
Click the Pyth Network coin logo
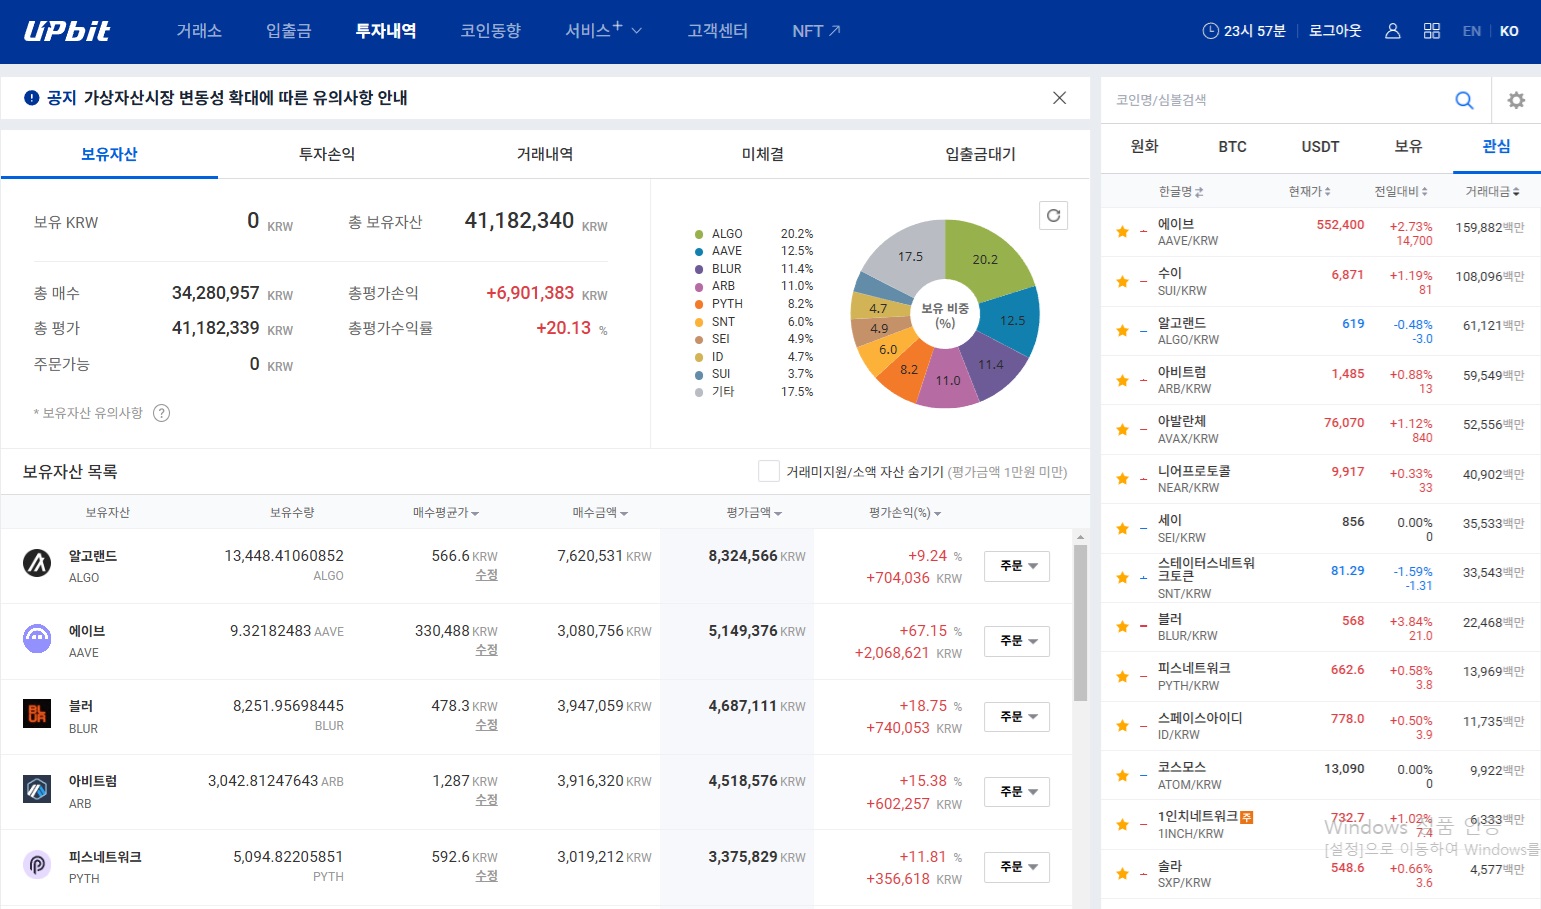pos(37,864)
